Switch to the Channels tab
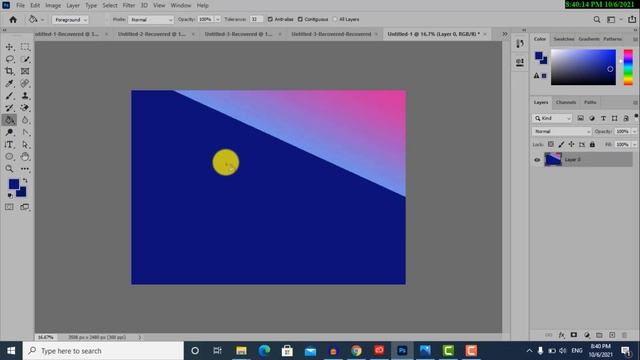The image size is (640, 360). [x=566, y=102]
